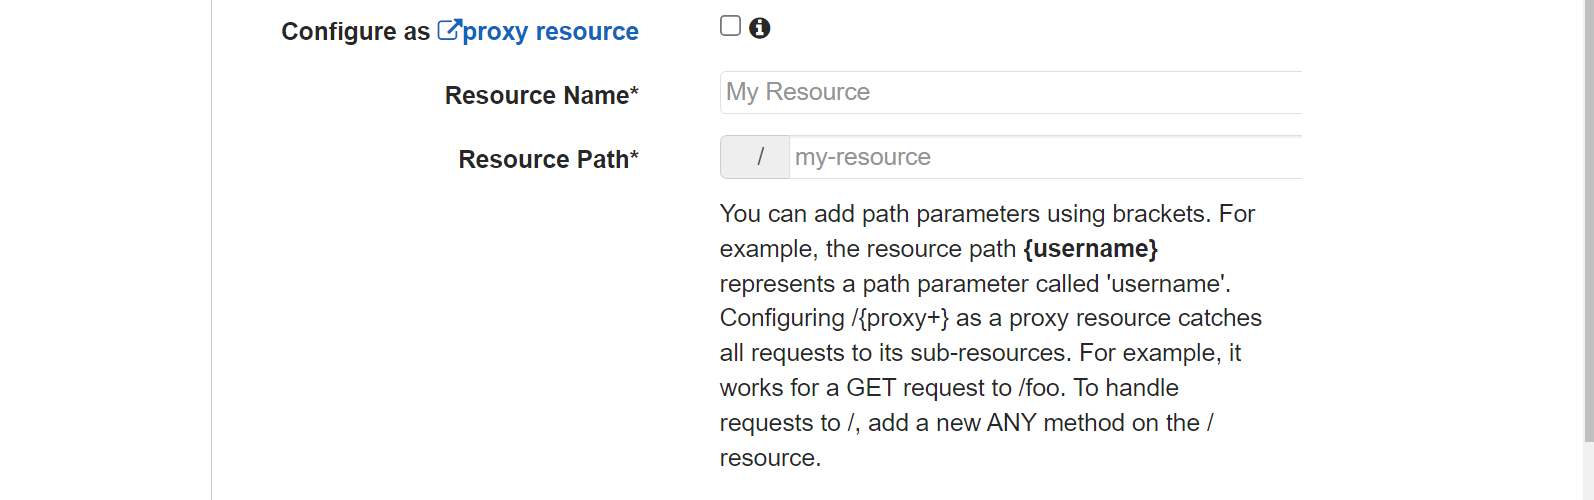The image size is (1594, 500).
Task: Click the /foo example in the description
Action: (1040, 388)
